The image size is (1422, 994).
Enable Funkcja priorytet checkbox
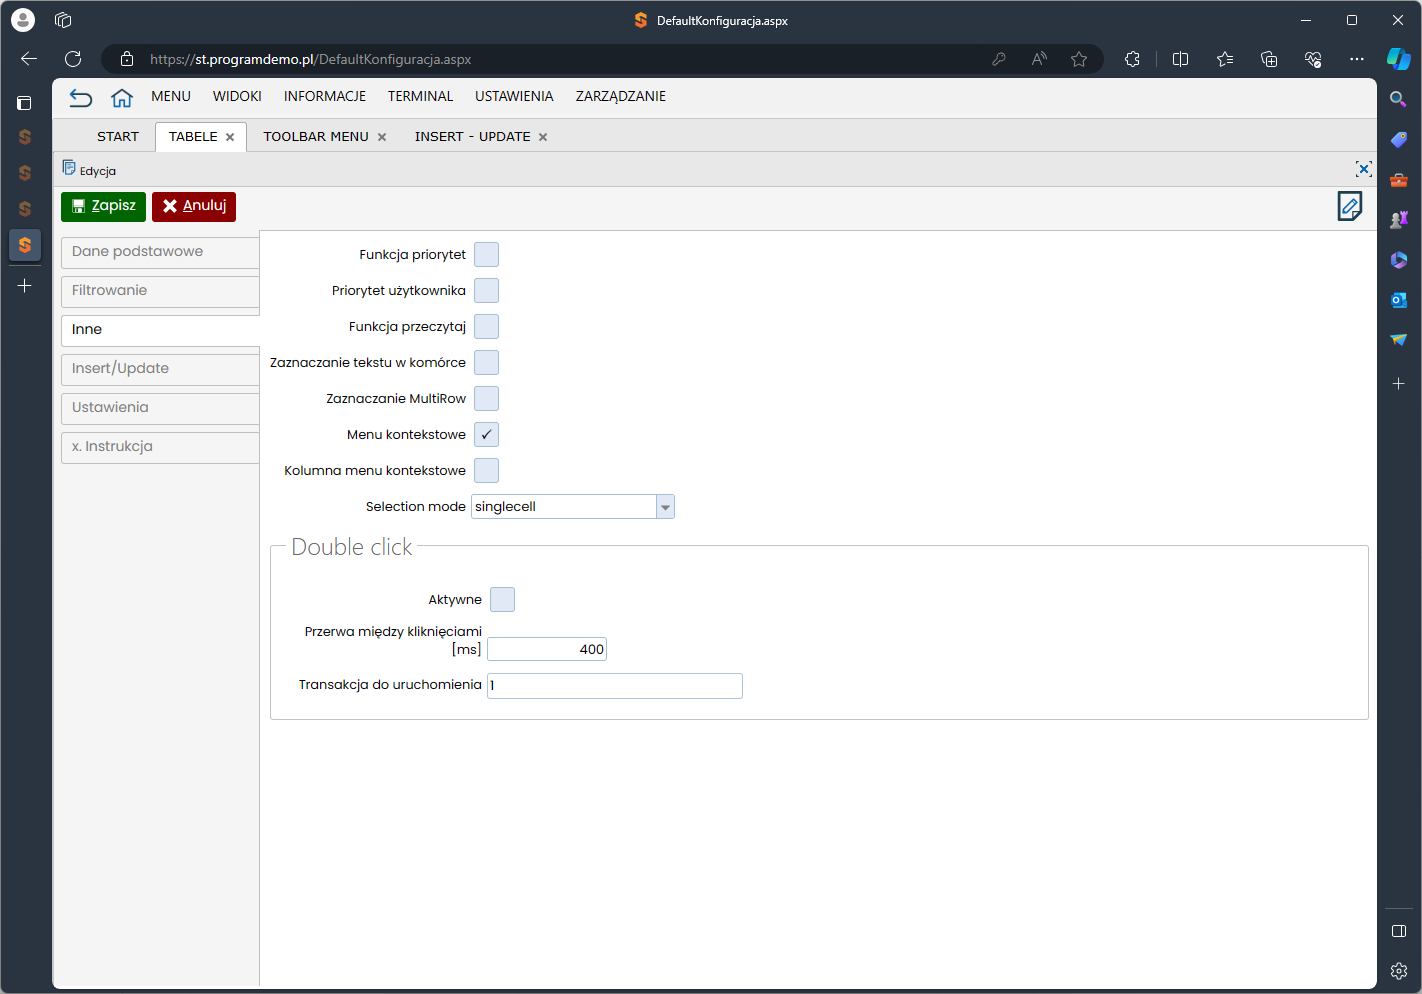(x=486, y=255)
